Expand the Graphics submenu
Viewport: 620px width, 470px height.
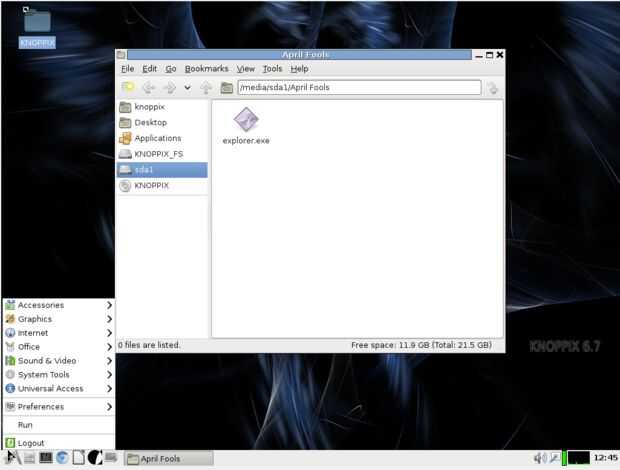pos(59,319)
